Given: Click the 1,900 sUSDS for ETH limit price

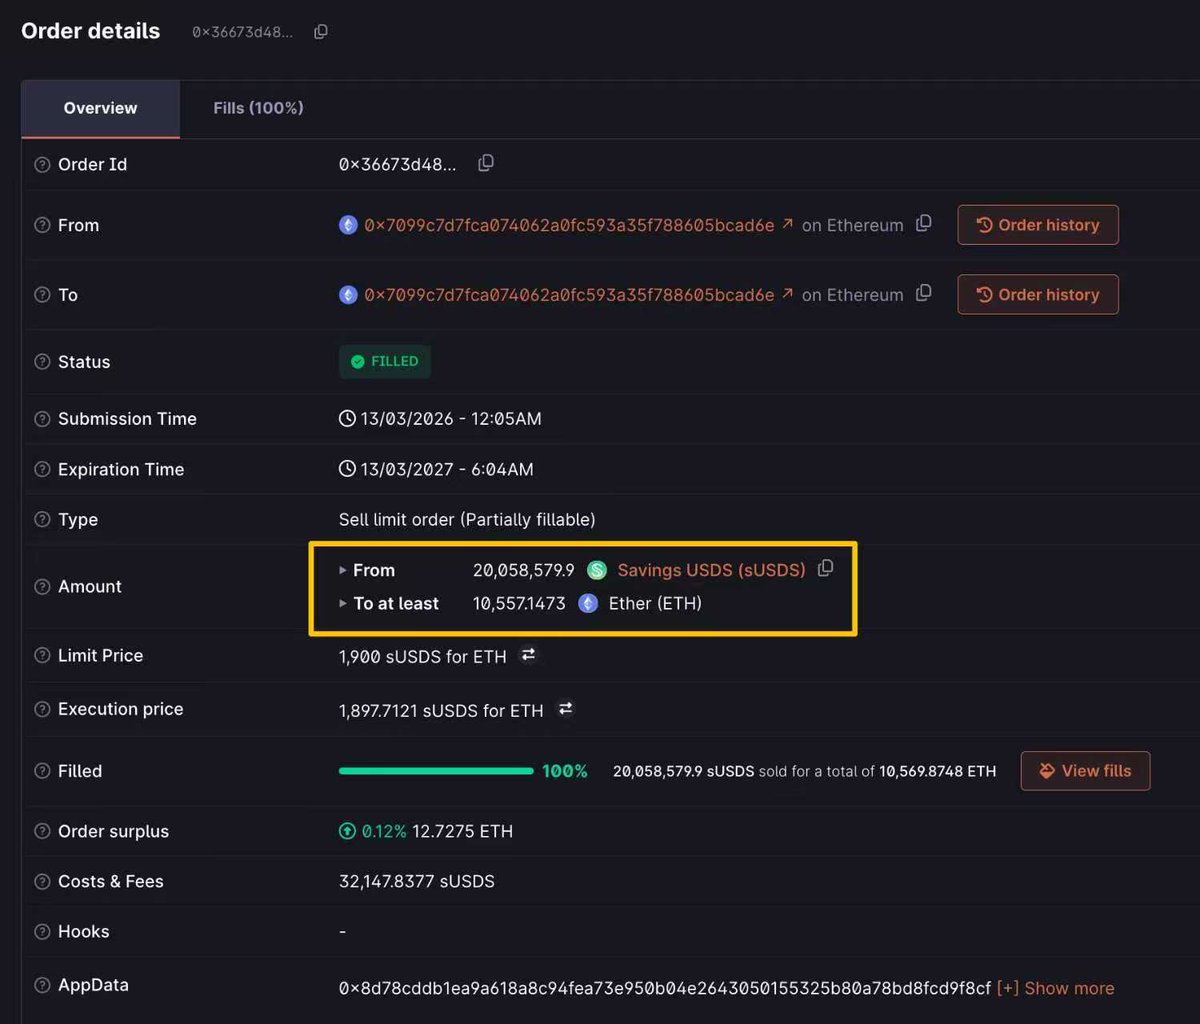Looking at the screenshot, I should pos(423,656).
